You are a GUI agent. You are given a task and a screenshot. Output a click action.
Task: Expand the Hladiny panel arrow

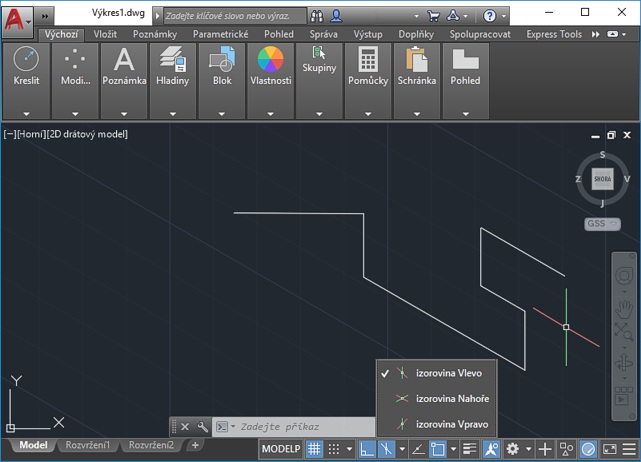point(173,114)
